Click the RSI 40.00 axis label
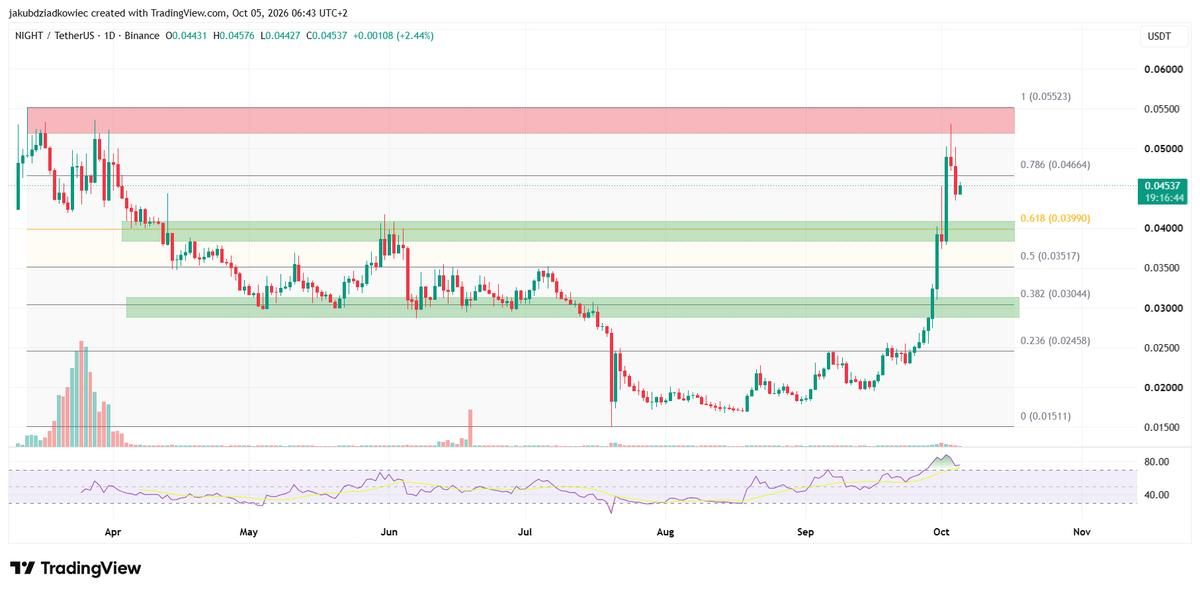The width and height of the screenshot is (1200, 593). 1158,495
